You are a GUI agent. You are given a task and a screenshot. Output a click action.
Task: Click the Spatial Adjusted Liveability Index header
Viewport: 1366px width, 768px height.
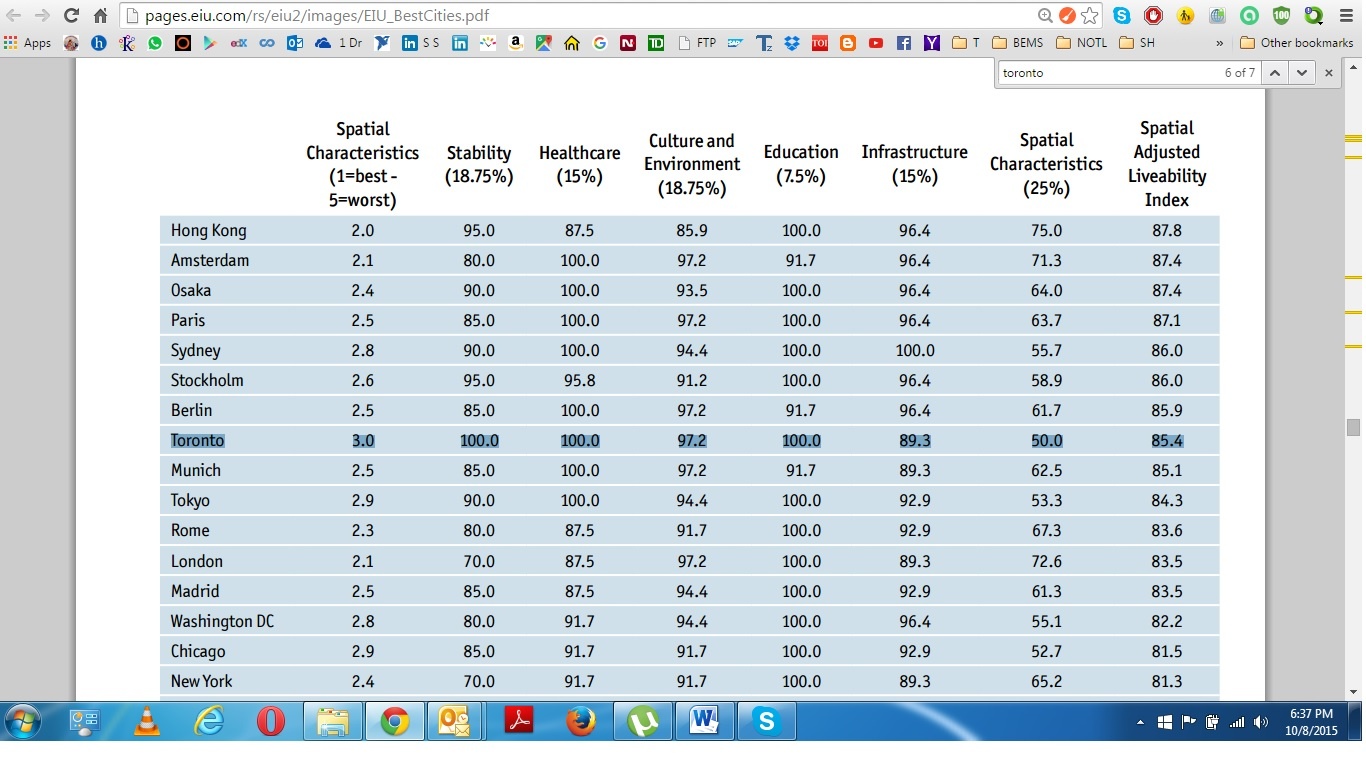click(1167, 164)
